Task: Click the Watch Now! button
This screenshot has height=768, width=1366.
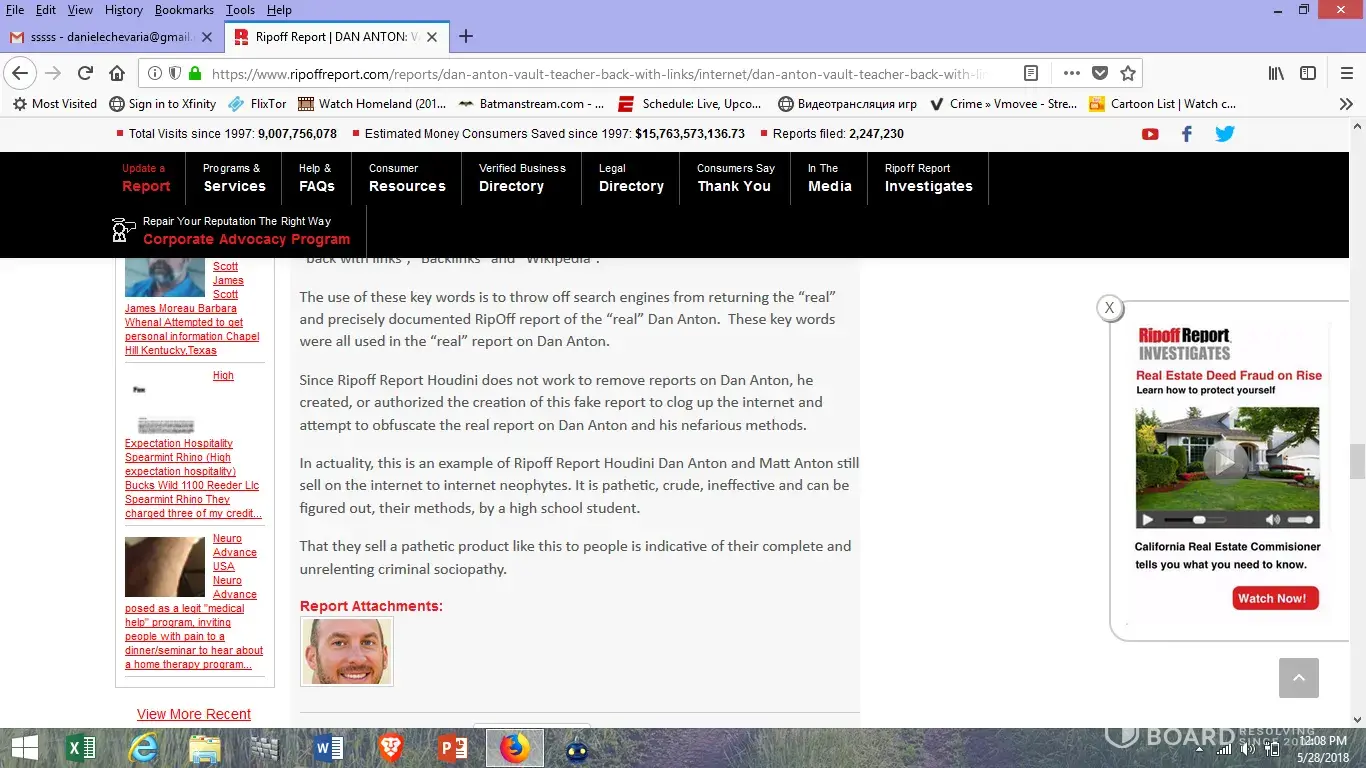Action: [x=1276, y=598]
